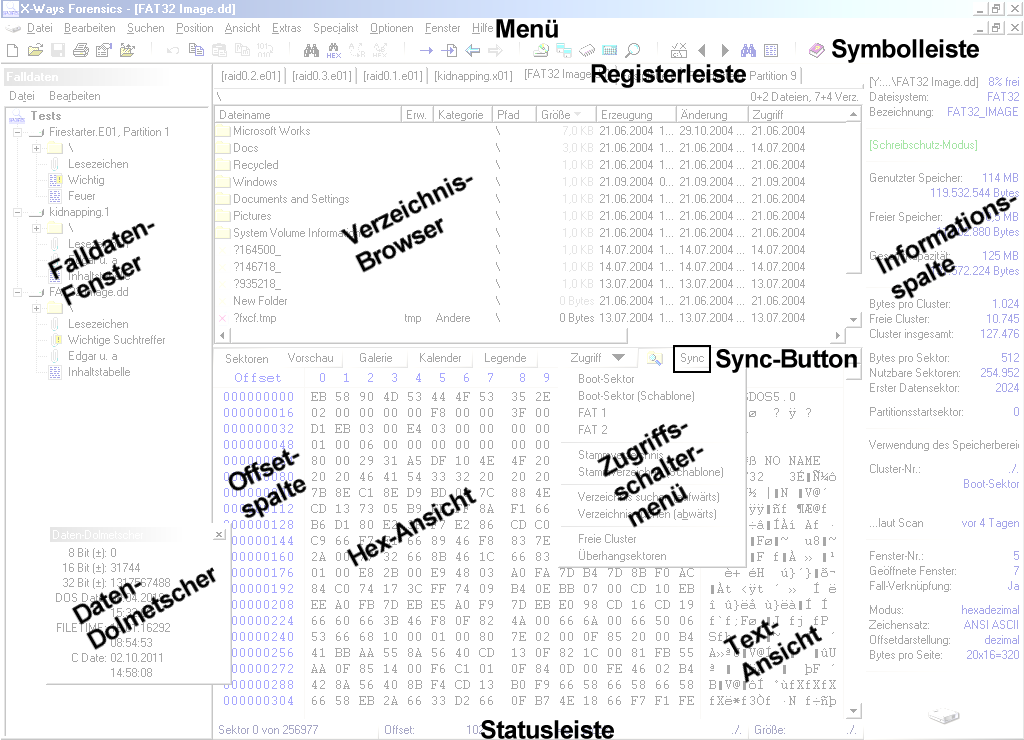
Task: Click the New file icon in toolbar
Action: pos(12,50)
